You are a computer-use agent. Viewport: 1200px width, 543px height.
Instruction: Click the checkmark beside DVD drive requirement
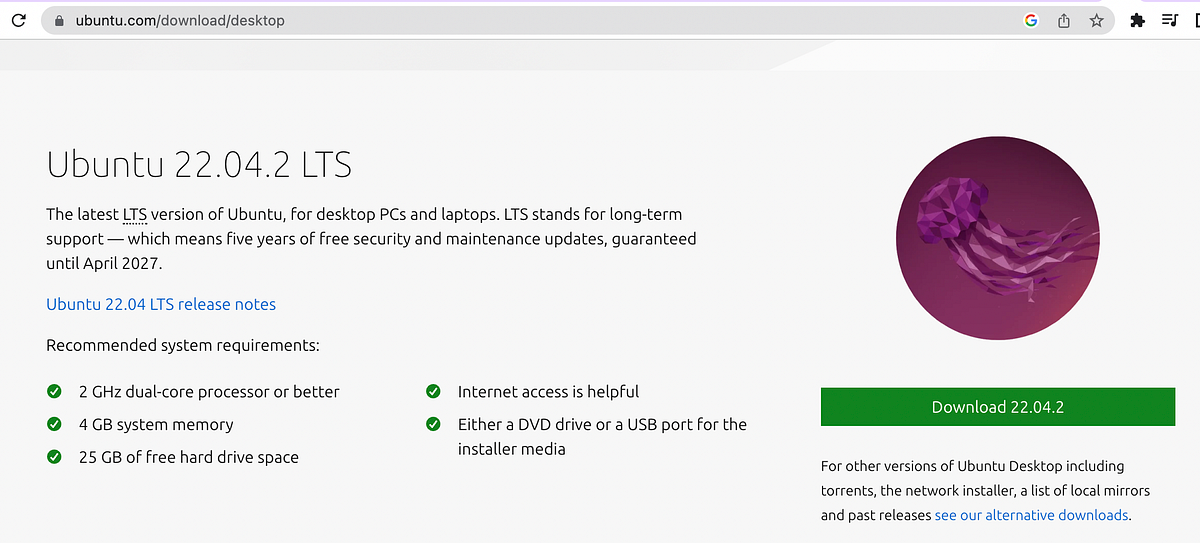click(434, 424)
